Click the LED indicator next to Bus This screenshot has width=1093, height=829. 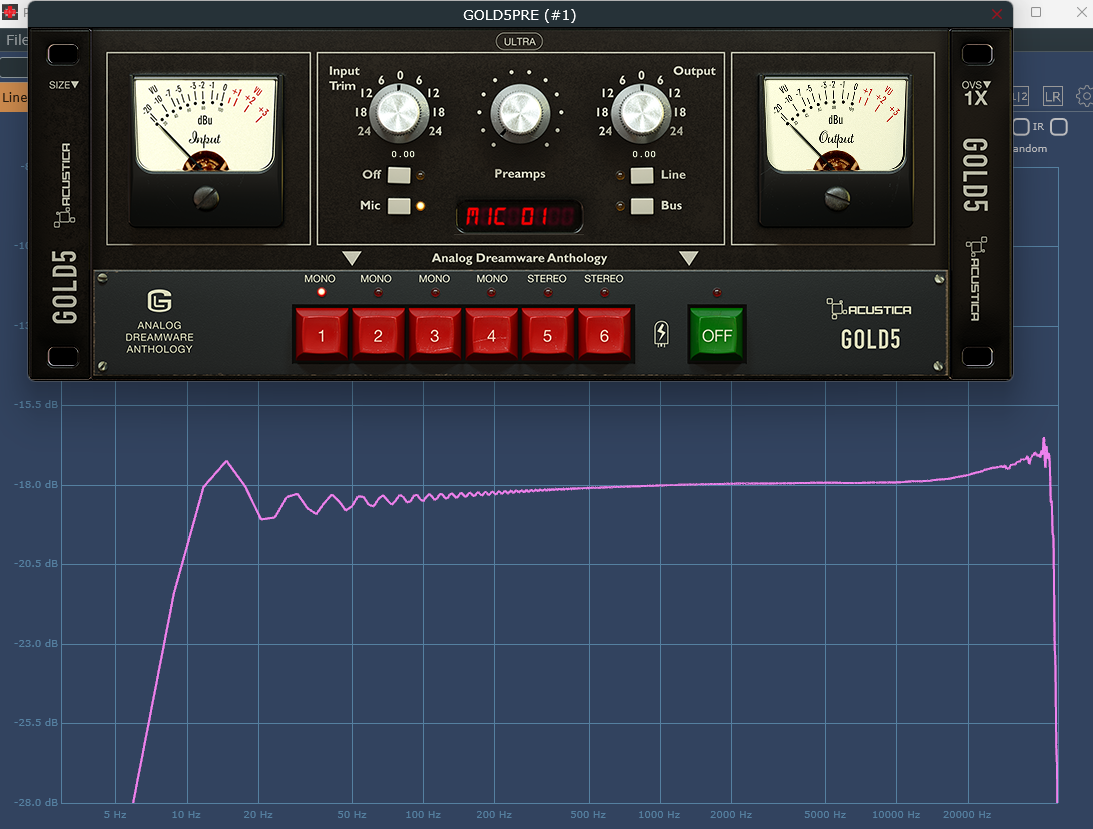click(x=620, y=206)
